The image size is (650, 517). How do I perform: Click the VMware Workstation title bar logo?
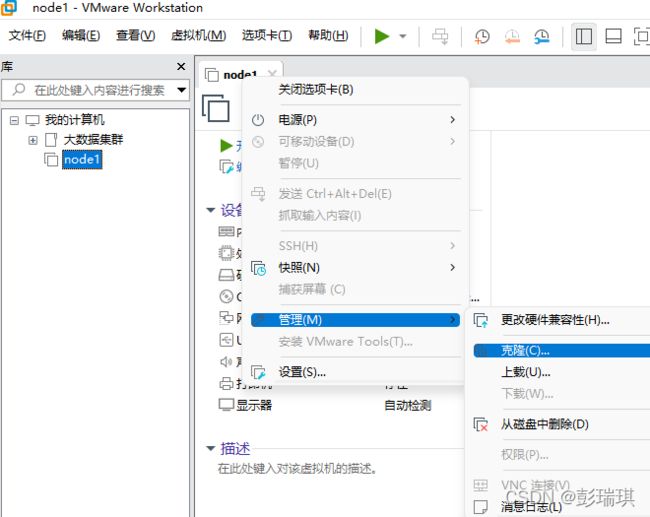[x=9, y=7]
